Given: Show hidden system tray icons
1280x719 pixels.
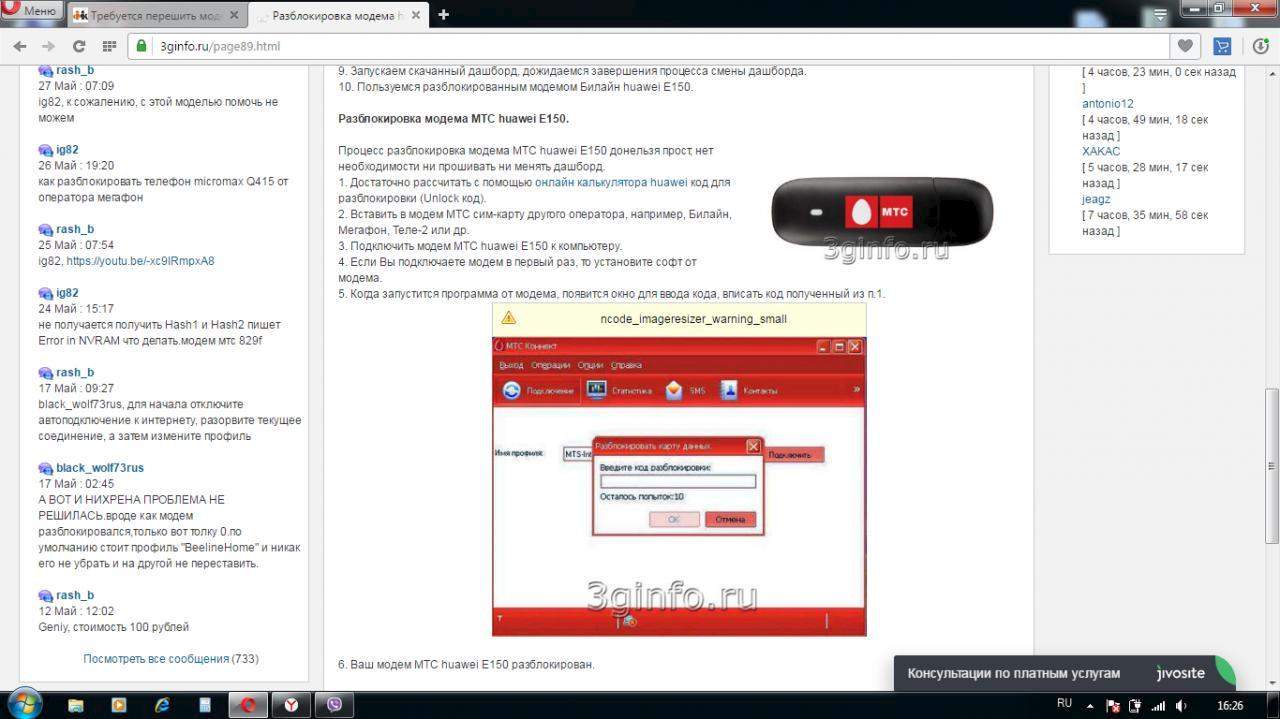Looking at the screenshot, I should coord(1090,705).
